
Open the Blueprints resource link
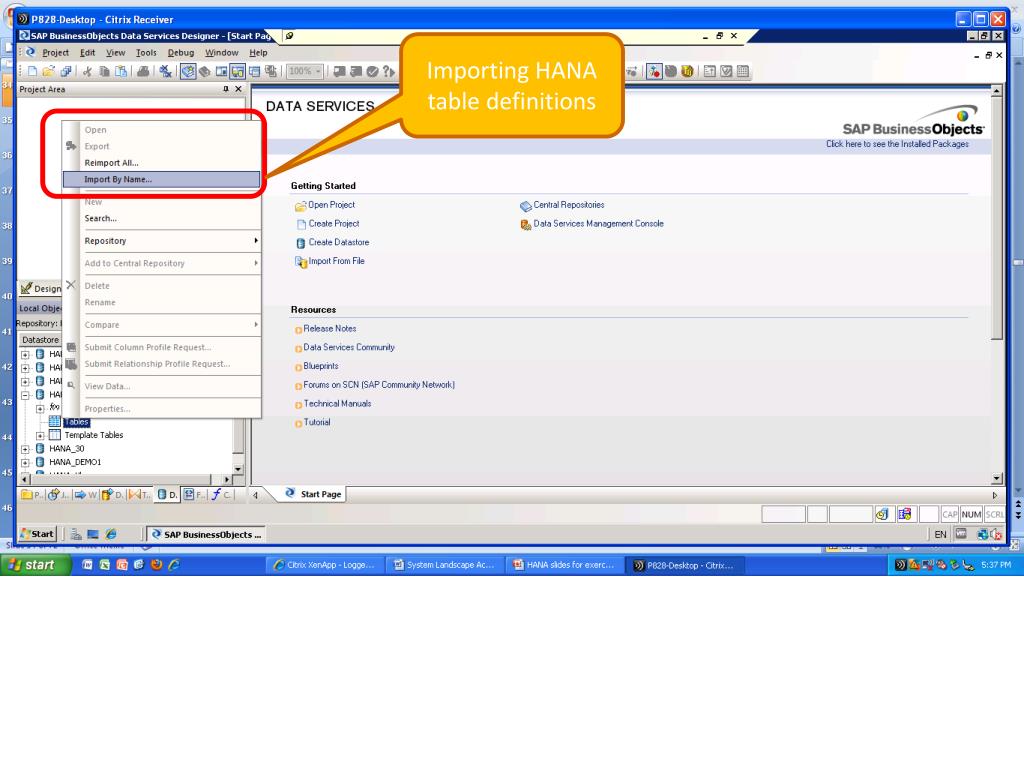click(321, 366)
